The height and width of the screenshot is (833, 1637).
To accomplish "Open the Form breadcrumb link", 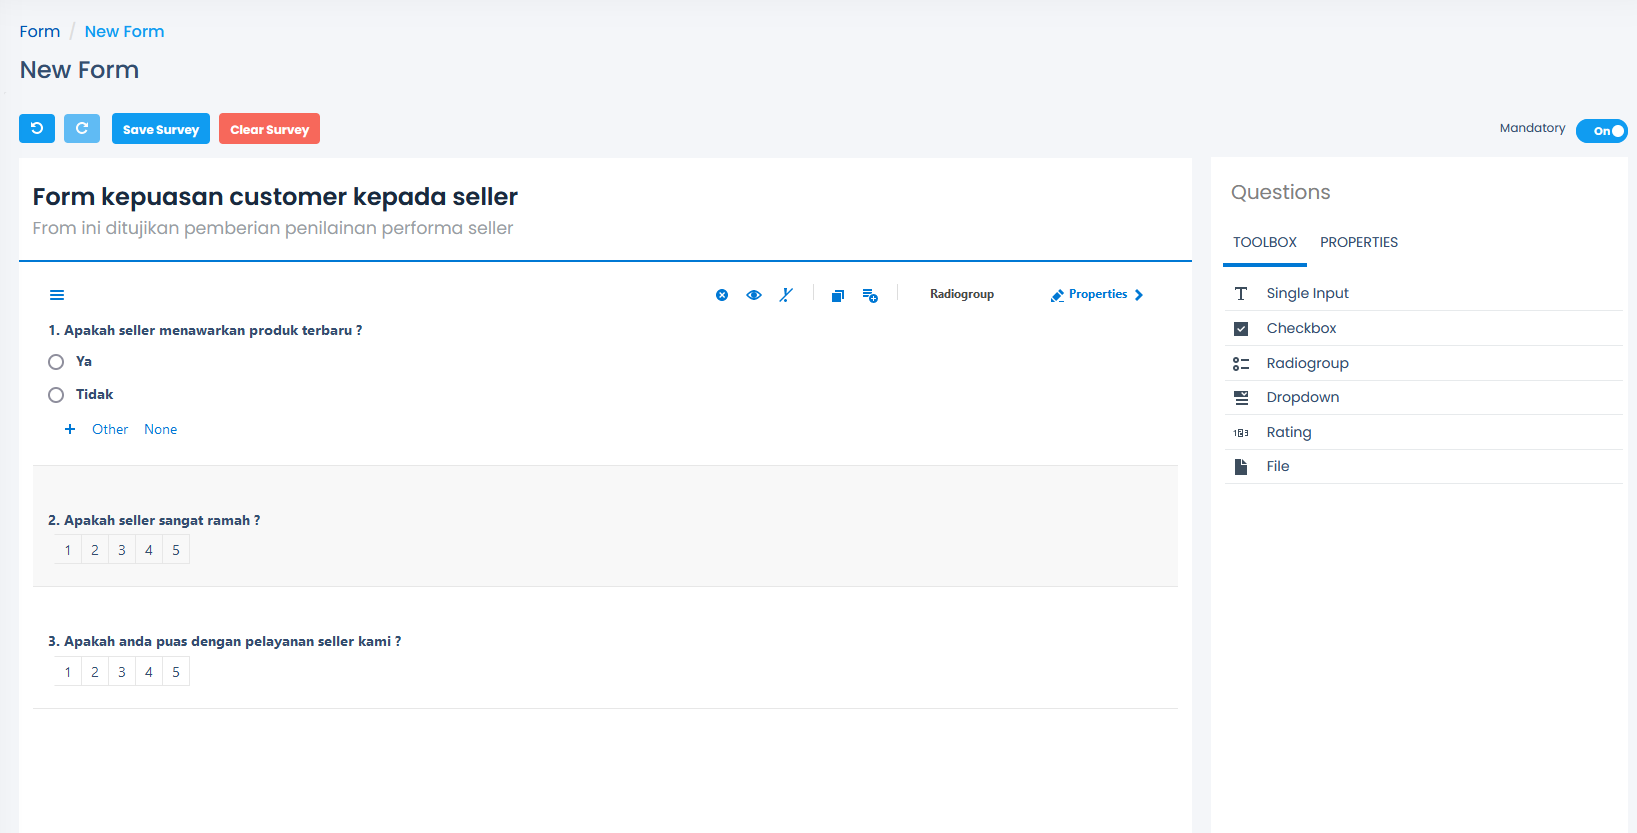I will [40, 31].
